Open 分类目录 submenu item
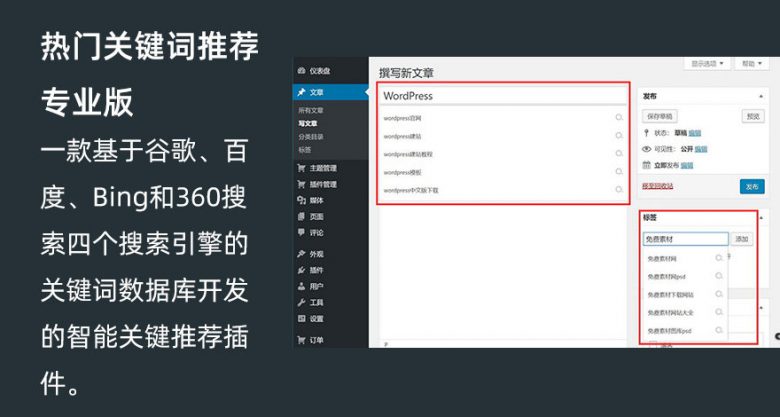Screen dimensions: 780x417 [311, 136]
